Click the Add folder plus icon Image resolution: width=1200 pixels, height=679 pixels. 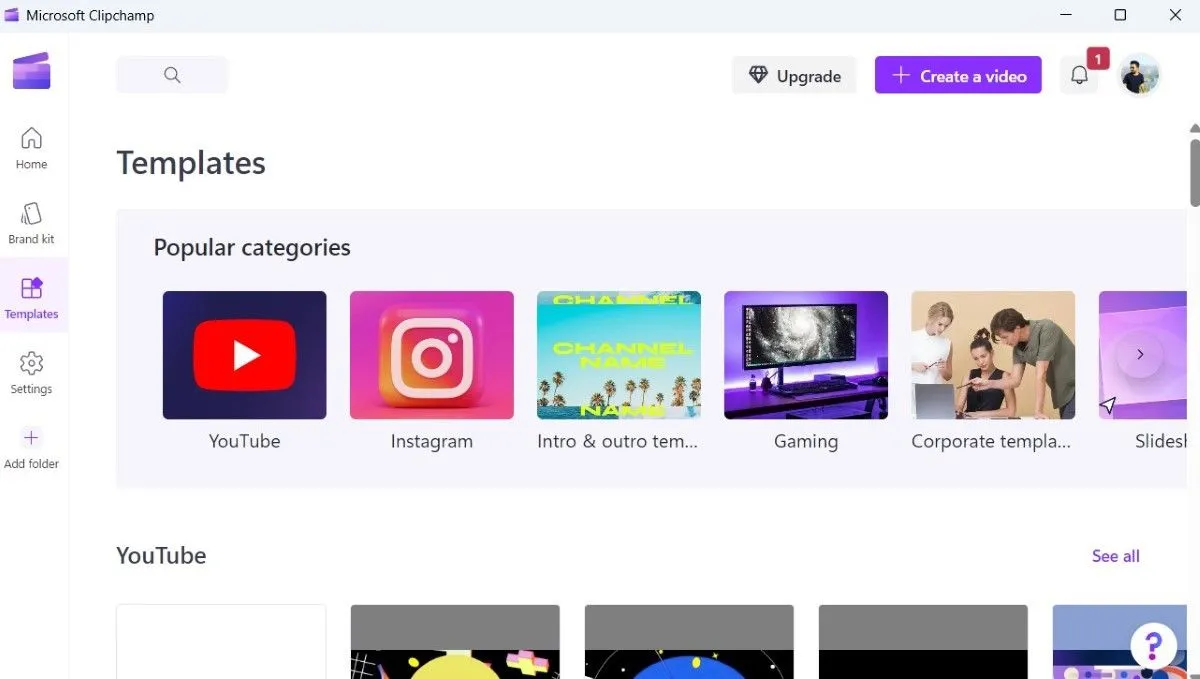(31, 437)
